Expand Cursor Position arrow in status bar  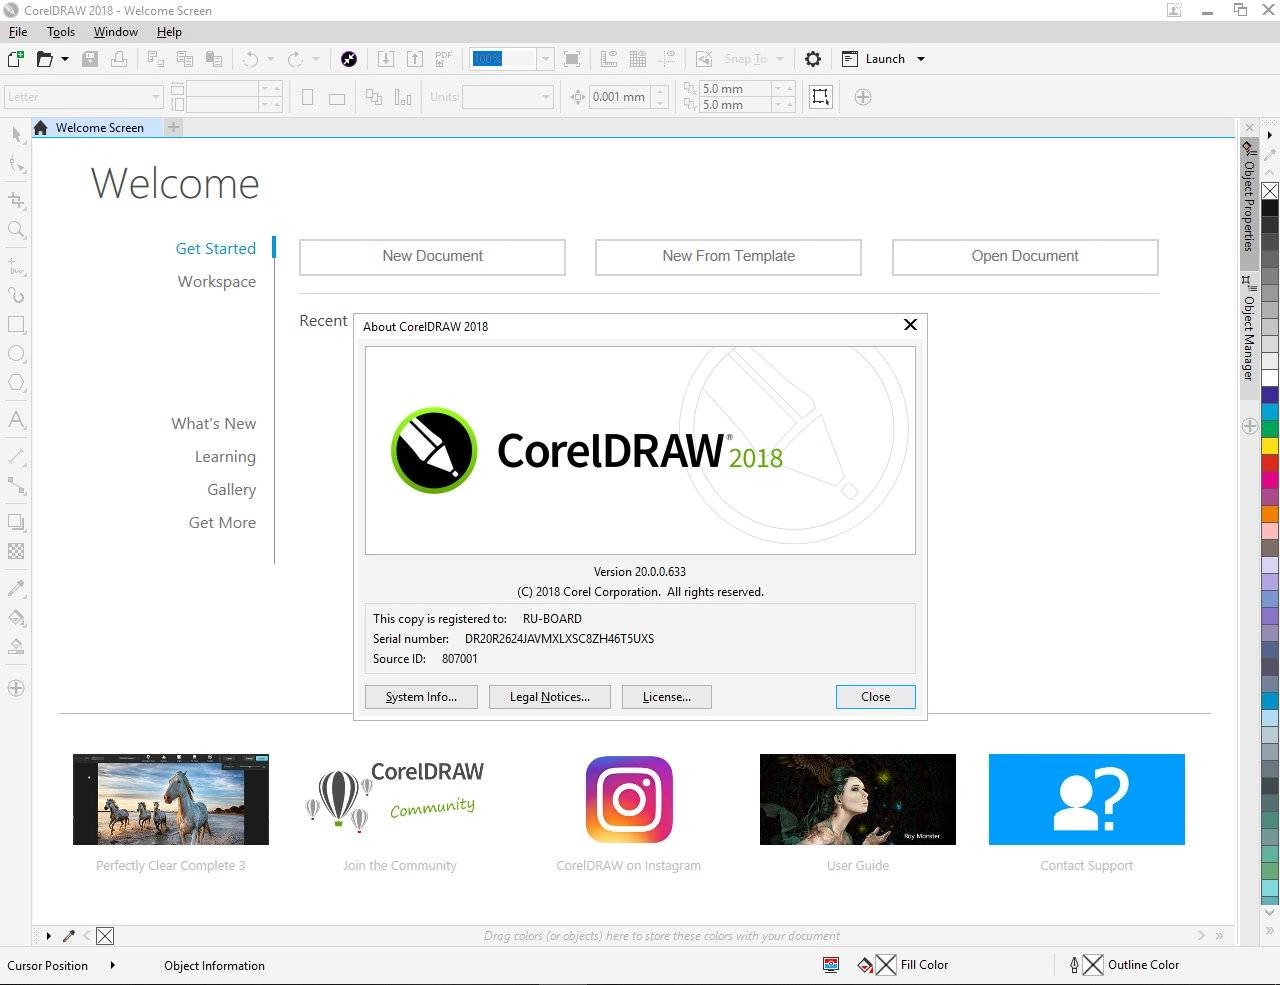point(113,965)
